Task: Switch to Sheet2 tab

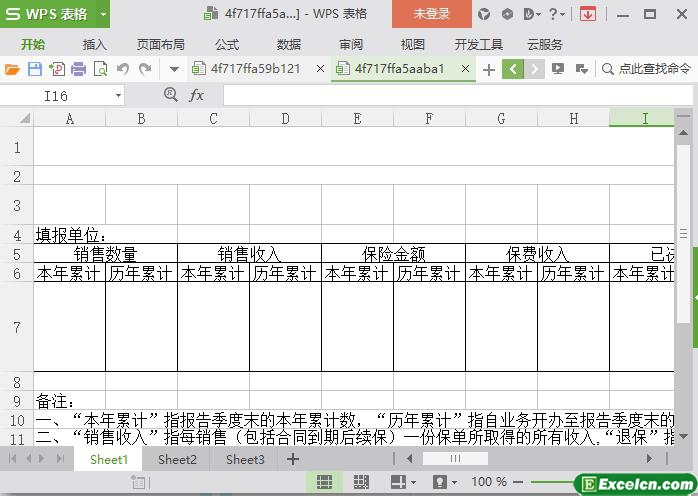Action: [177, 459]
